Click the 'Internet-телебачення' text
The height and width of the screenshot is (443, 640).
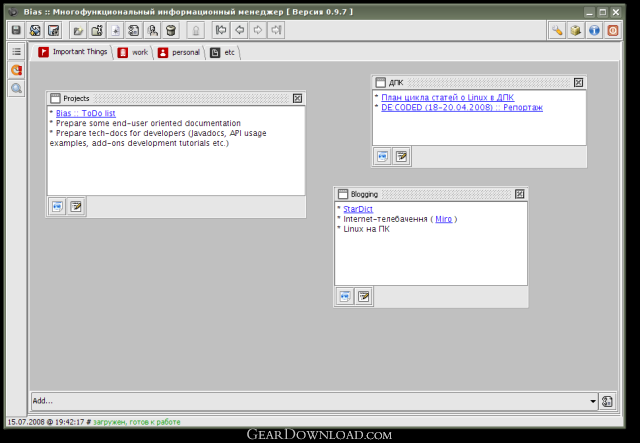385,219
